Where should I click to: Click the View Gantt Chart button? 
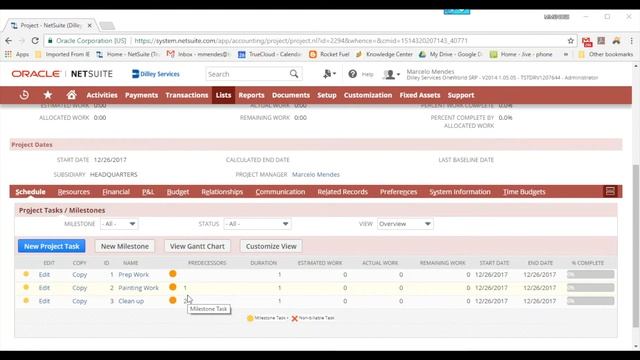(197, 246)
